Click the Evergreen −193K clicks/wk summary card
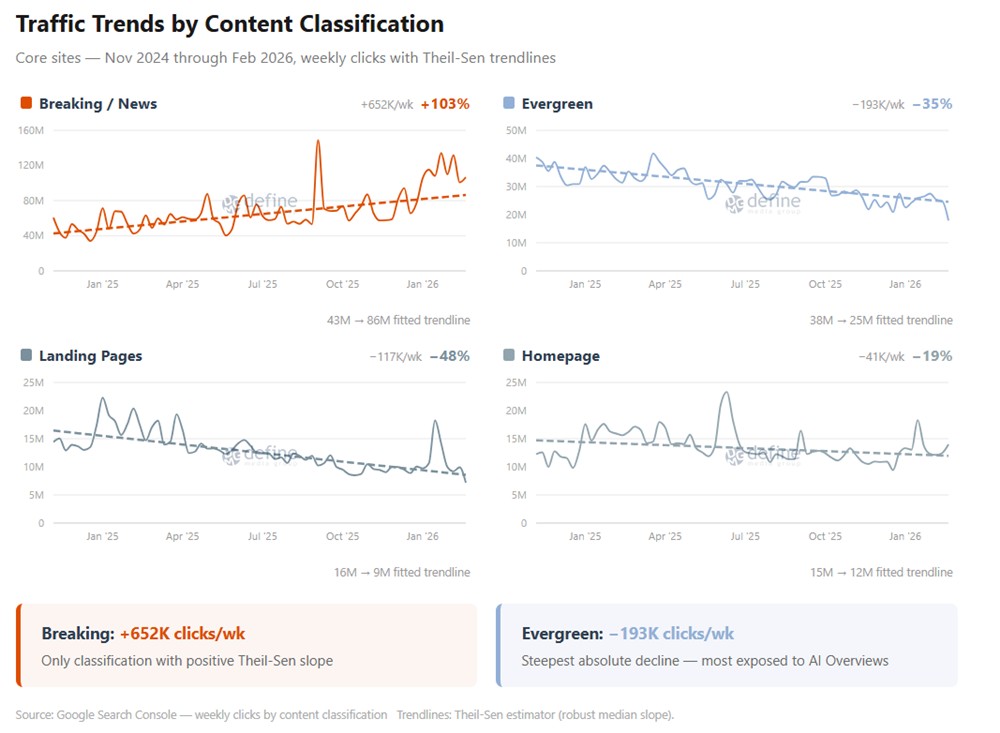 (726, 645)
